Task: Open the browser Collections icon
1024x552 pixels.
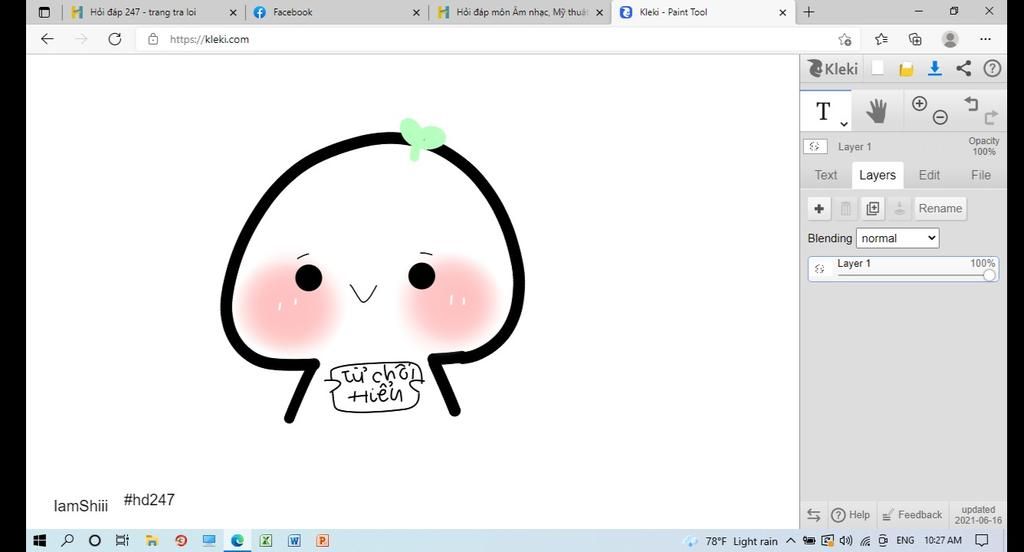Action: point(915,39)
